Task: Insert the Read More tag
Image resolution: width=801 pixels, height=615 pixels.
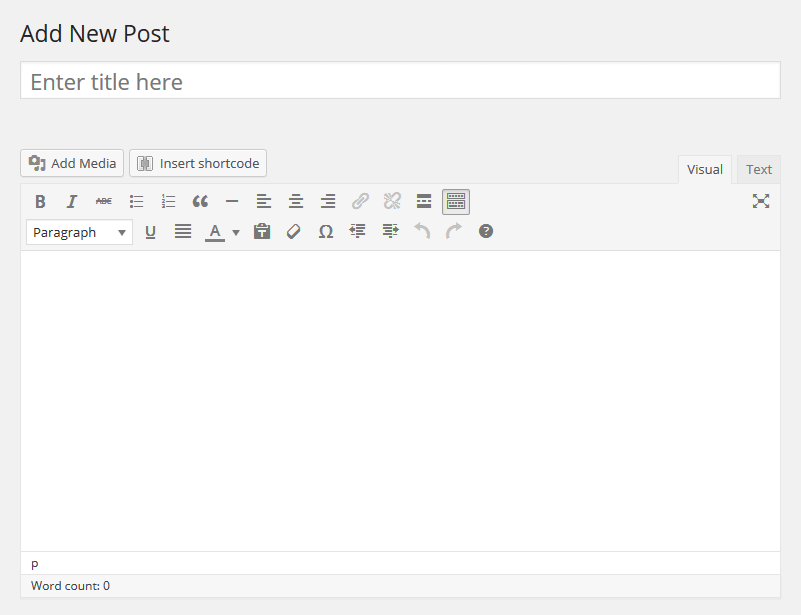Action: 423,201
